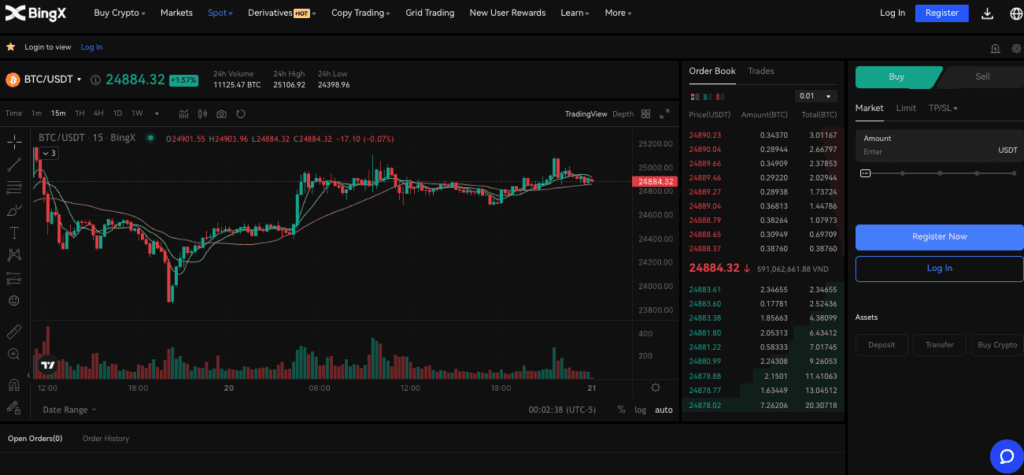Select the text annotation tool
The height and width of the screenshot is (475, 1024).
click(x=14, y=233)
